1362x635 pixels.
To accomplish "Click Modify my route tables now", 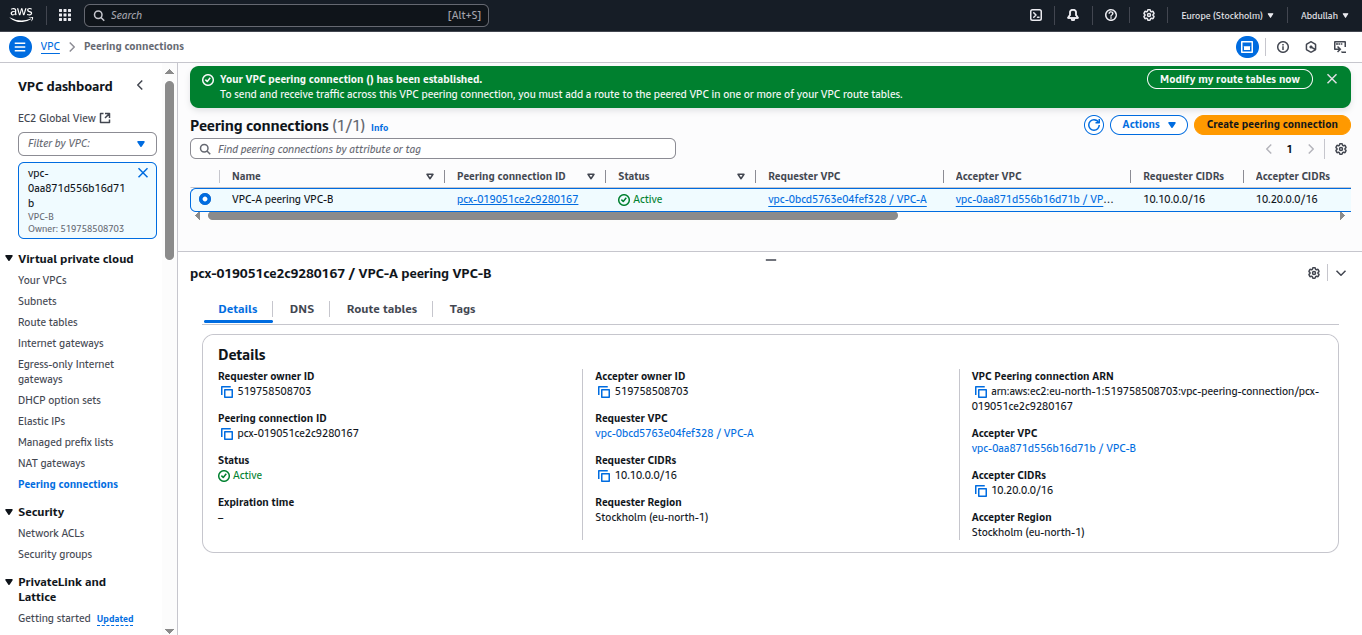I will pyautogui.click(x=1230, y=79).
